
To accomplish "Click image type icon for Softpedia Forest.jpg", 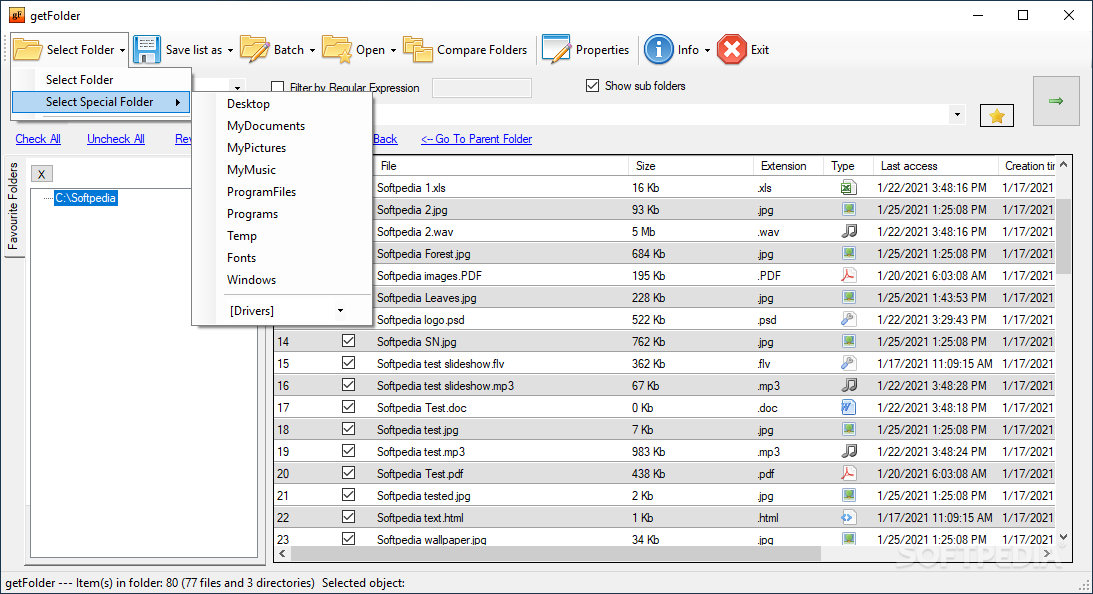I will tap(848, 253).
